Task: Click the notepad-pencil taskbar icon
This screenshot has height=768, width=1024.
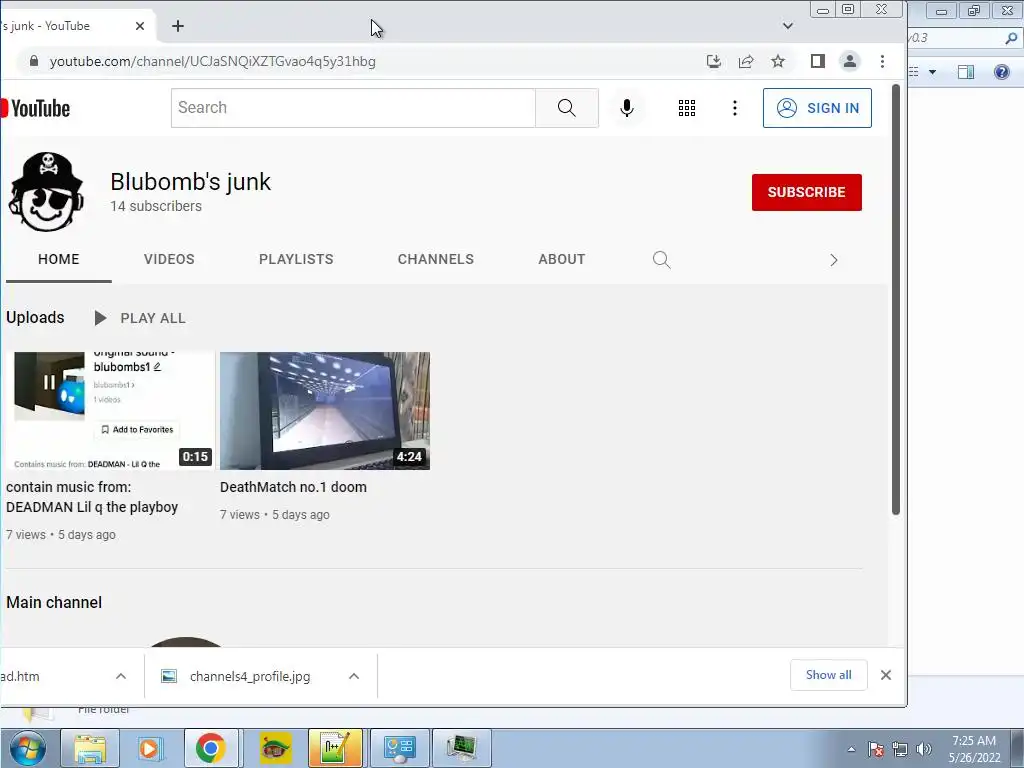Action: click(335, 748)
